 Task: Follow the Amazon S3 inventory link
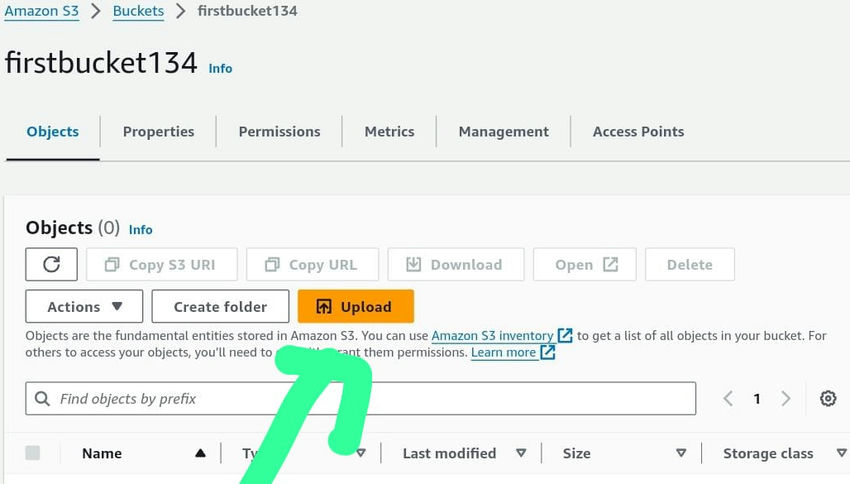(x=492, y=335)
